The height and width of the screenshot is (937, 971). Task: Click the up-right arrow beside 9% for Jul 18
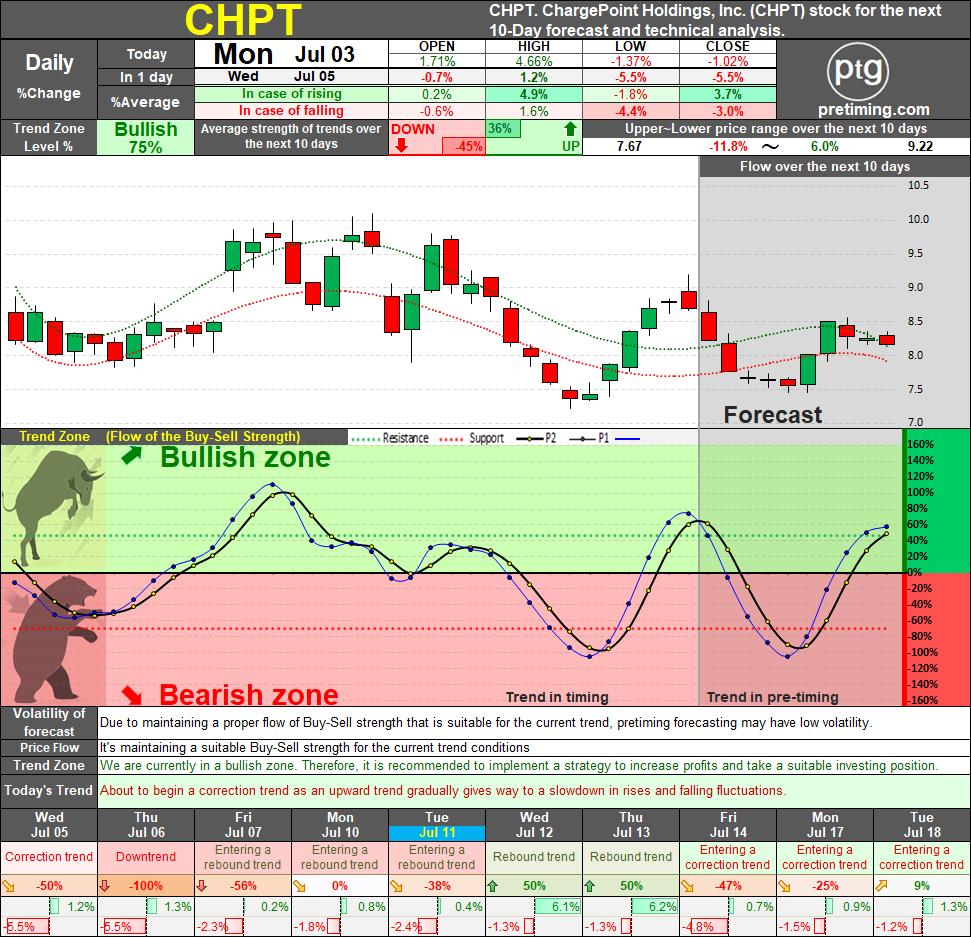tap(881, 886)
